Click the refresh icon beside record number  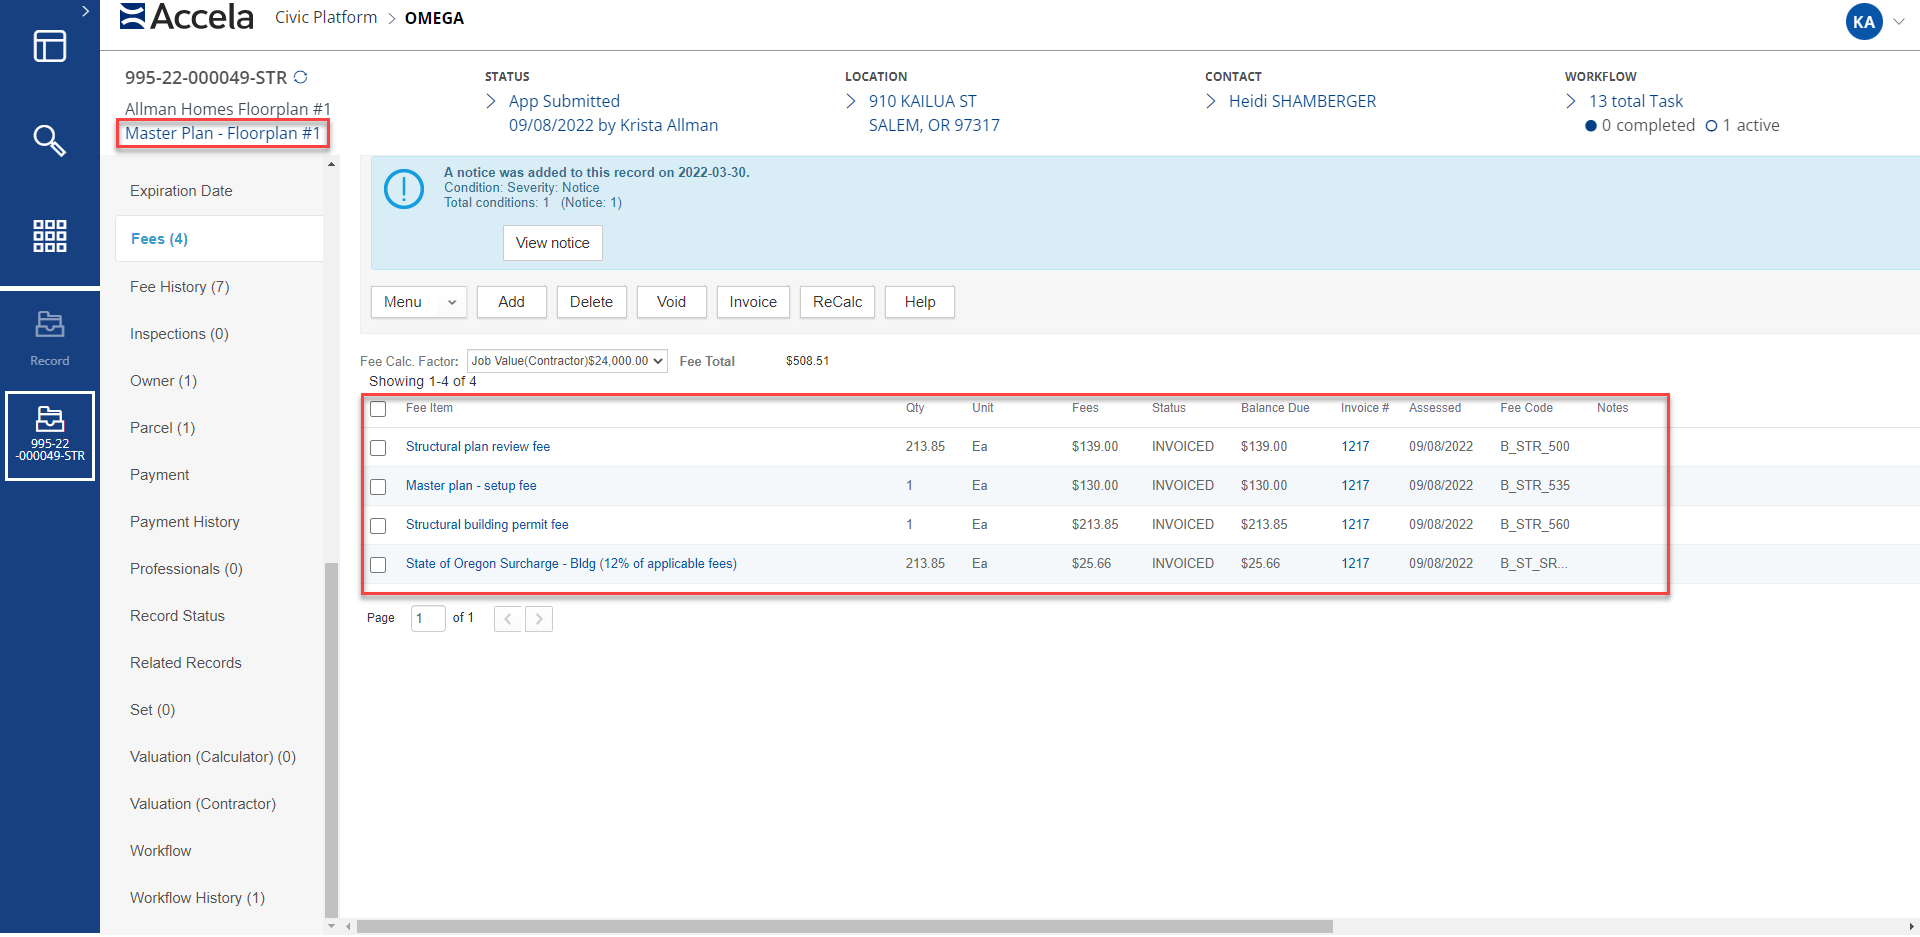coord(300,77)
